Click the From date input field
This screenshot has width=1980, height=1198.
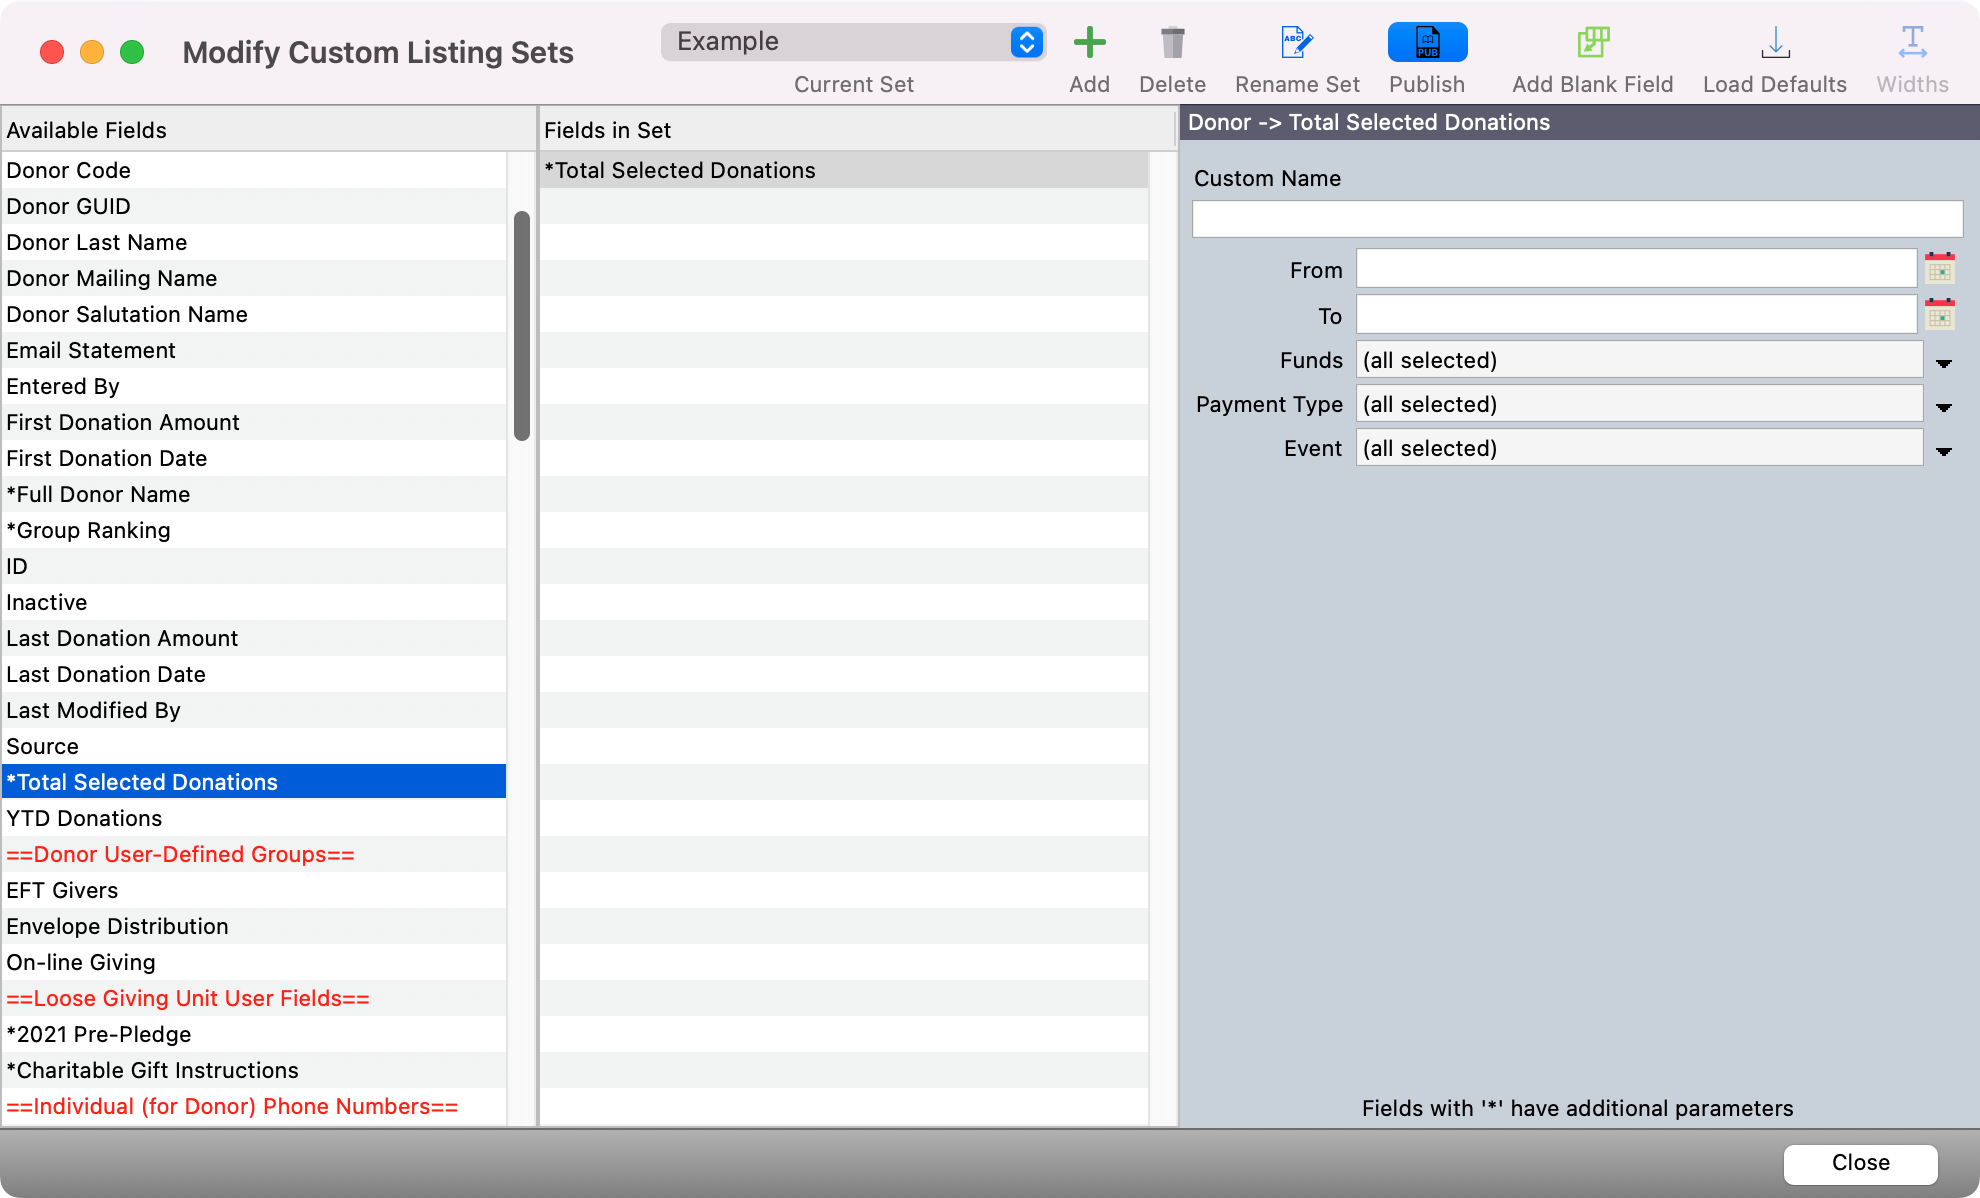pos(1636,269)
